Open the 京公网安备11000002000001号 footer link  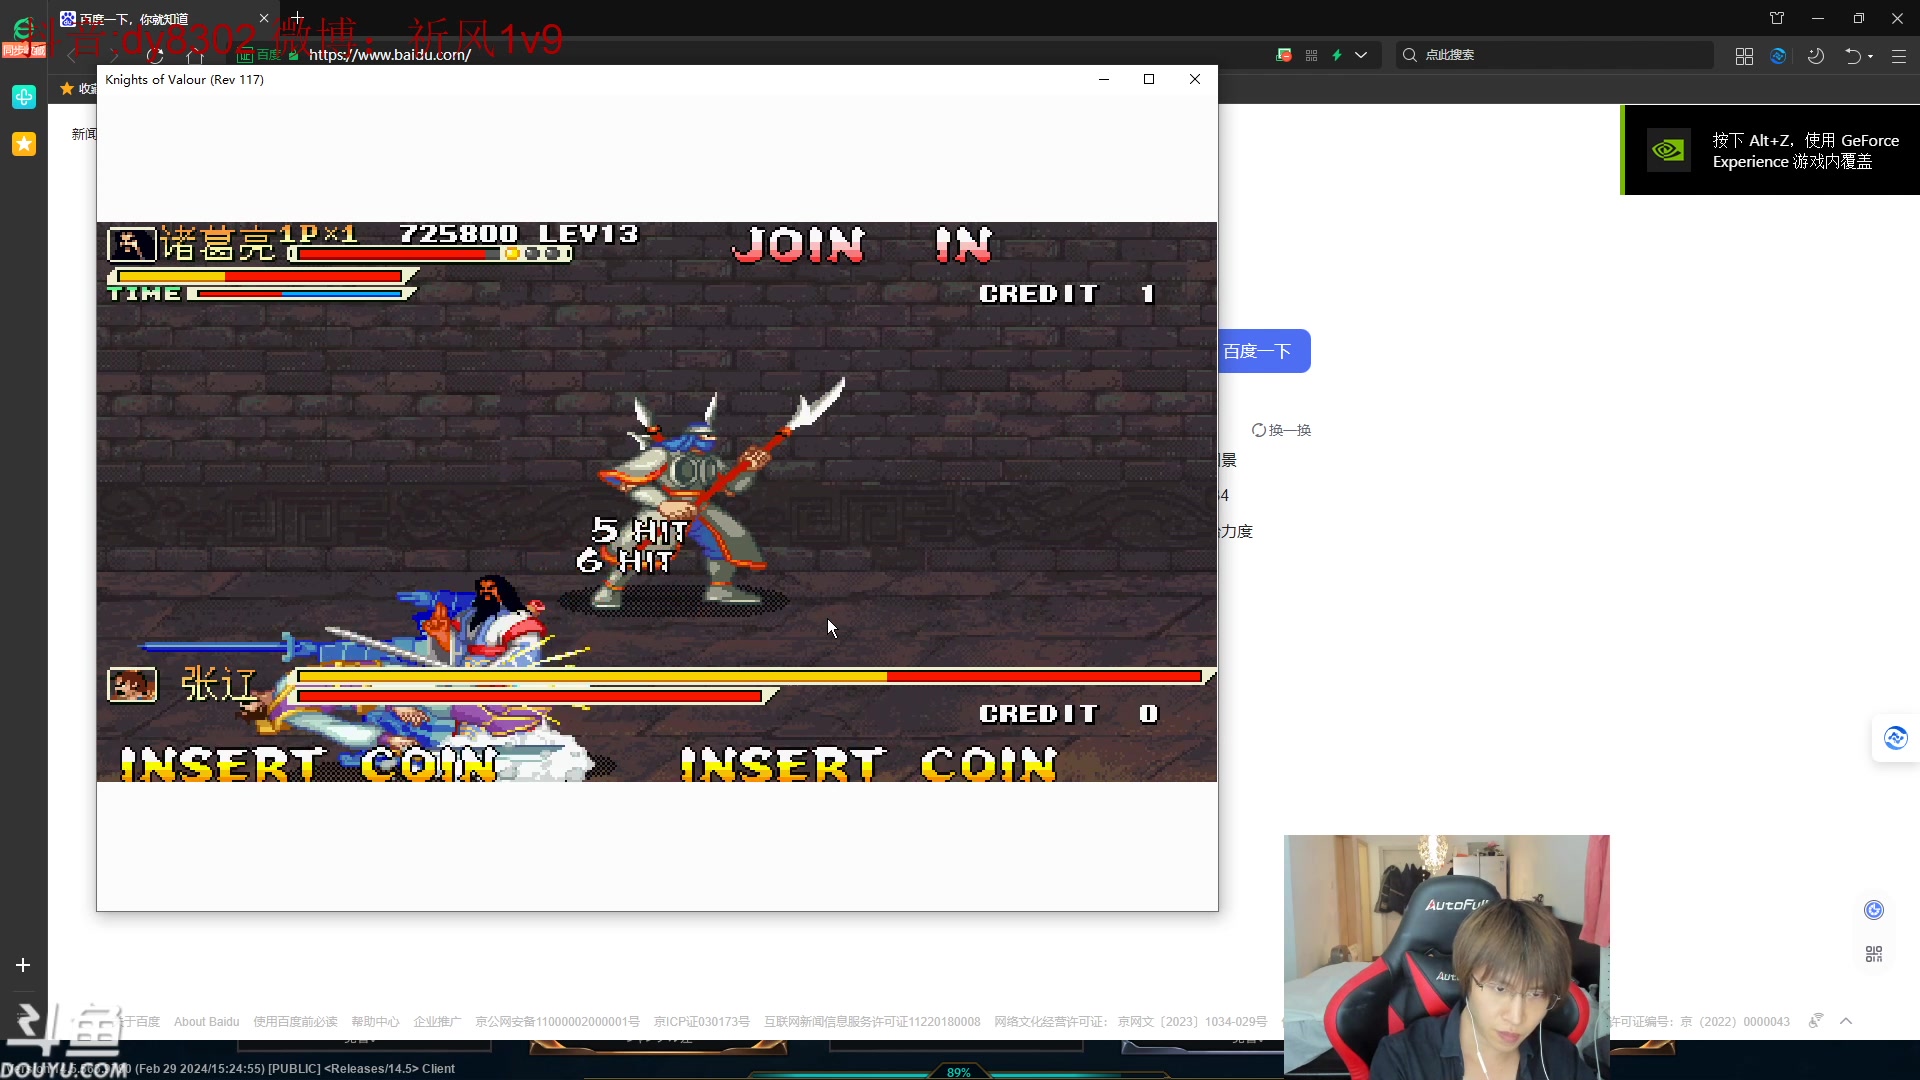tap(557, 1022)
